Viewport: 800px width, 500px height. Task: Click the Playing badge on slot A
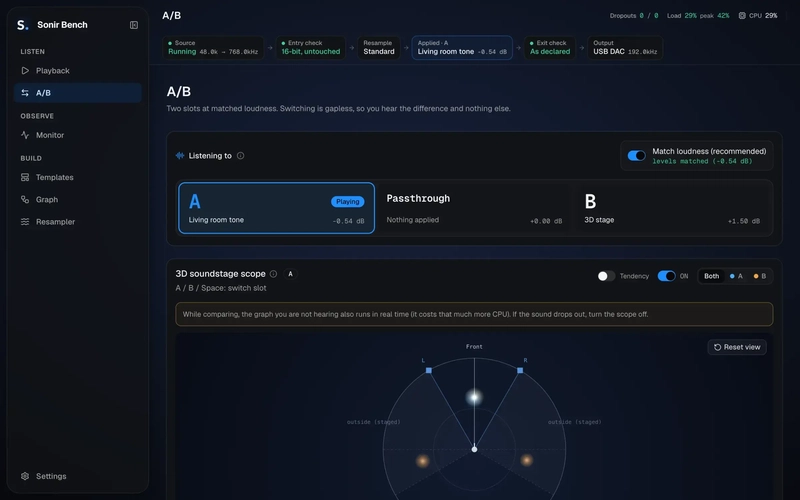[x=347, y=202]
